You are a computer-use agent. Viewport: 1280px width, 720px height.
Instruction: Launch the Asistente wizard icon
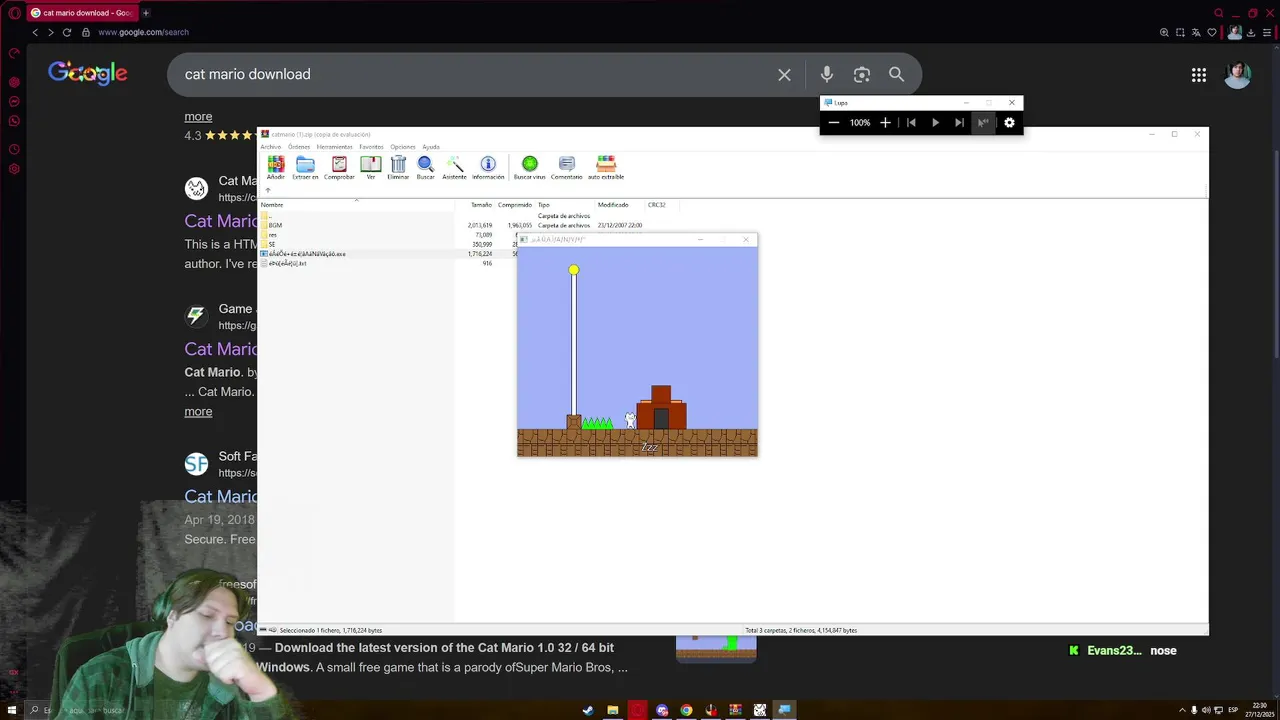point(454,167)
